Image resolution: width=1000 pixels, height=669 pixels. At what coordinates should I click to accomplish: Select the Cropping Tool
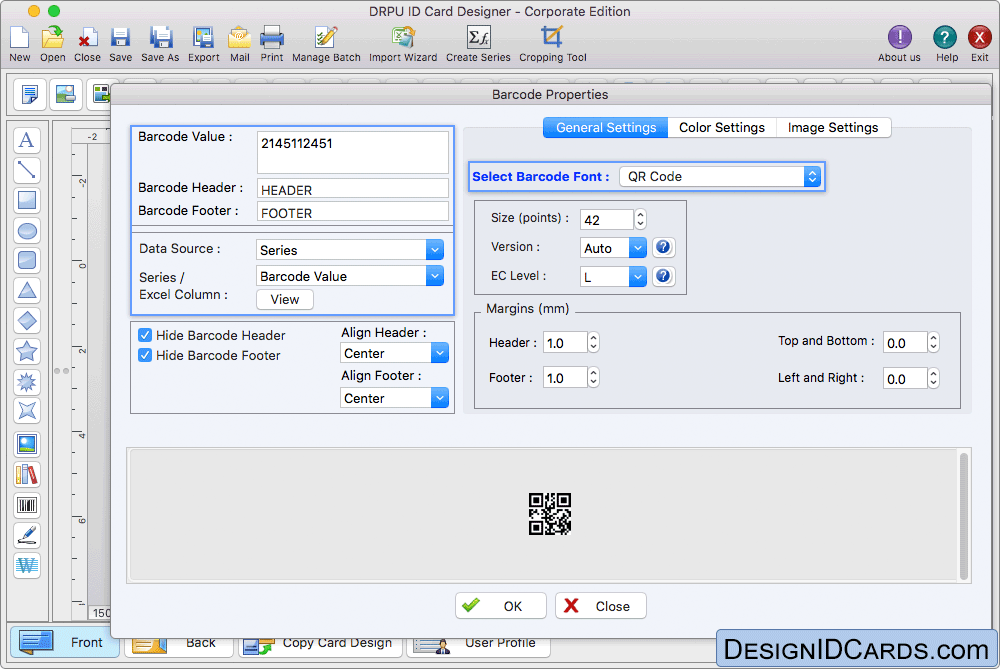[552, 43]
